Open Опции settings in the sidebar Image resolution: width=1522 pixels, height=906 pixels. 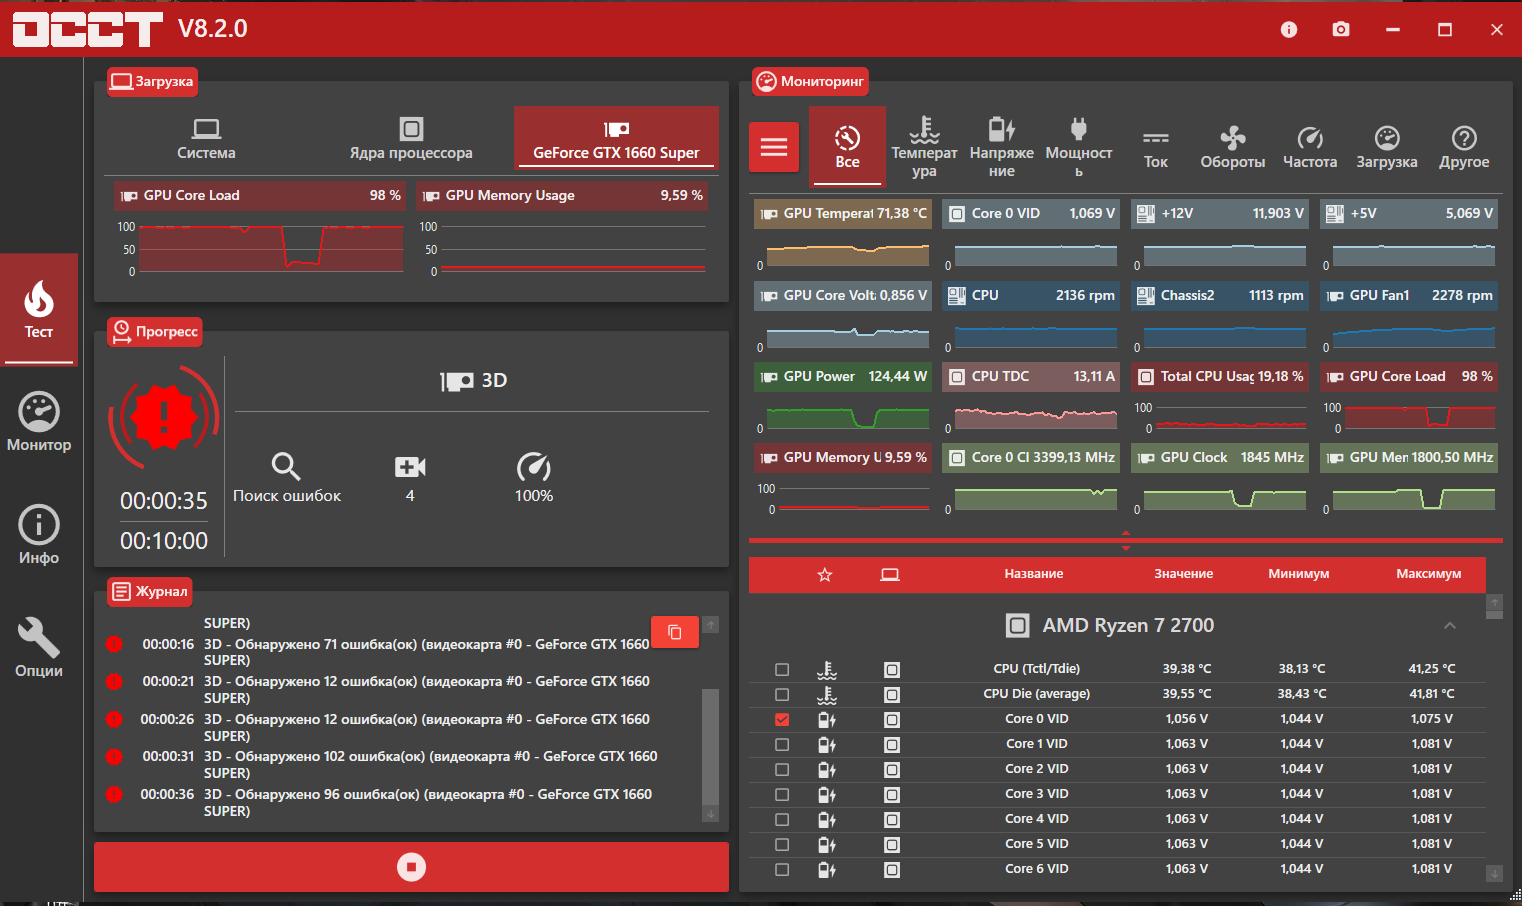pos(39,648)
